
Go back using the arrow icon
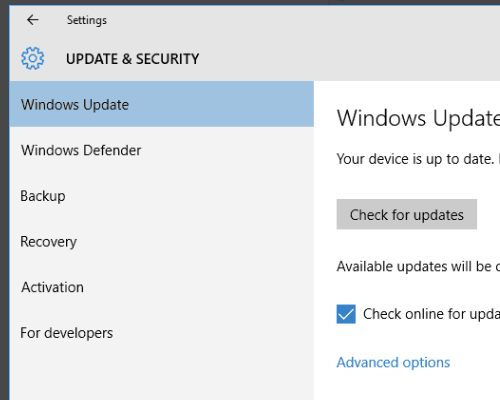coord(33,20)
